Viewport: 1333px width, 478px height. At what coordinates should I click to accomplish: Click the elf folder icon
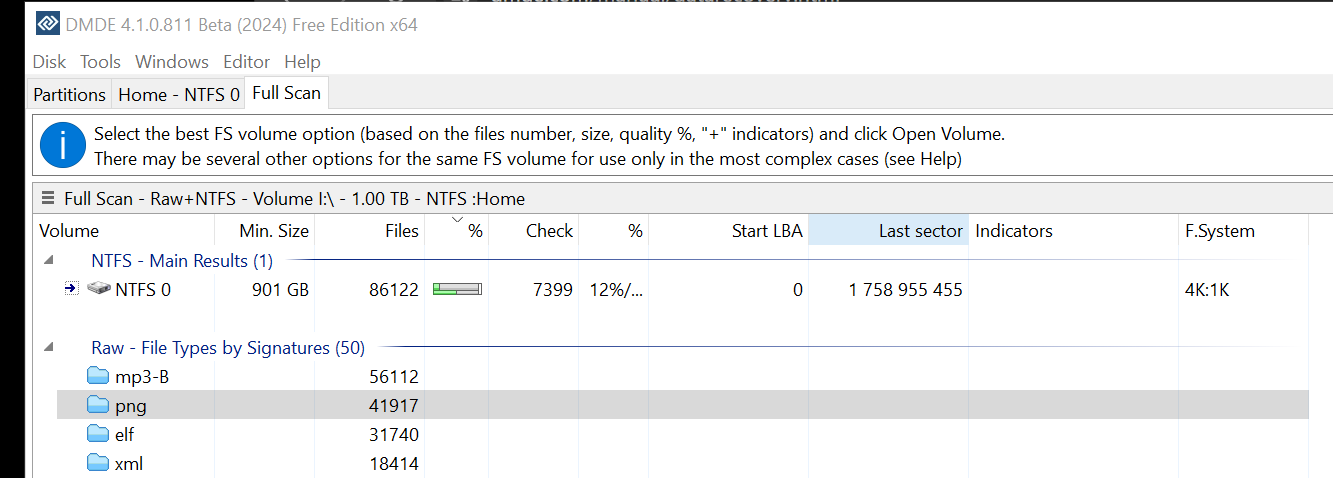(x=97, y=434)
